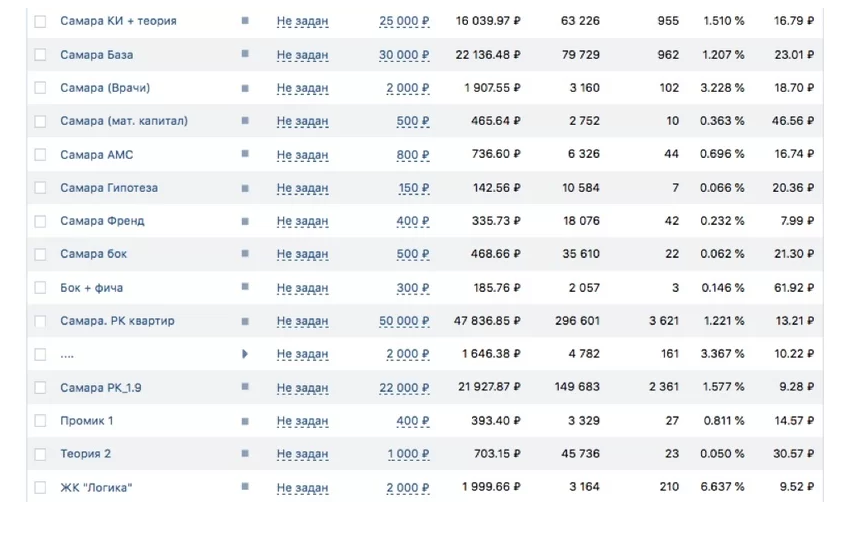
Task: Click stop icon for Самара База
Action: tap(245, 54)
